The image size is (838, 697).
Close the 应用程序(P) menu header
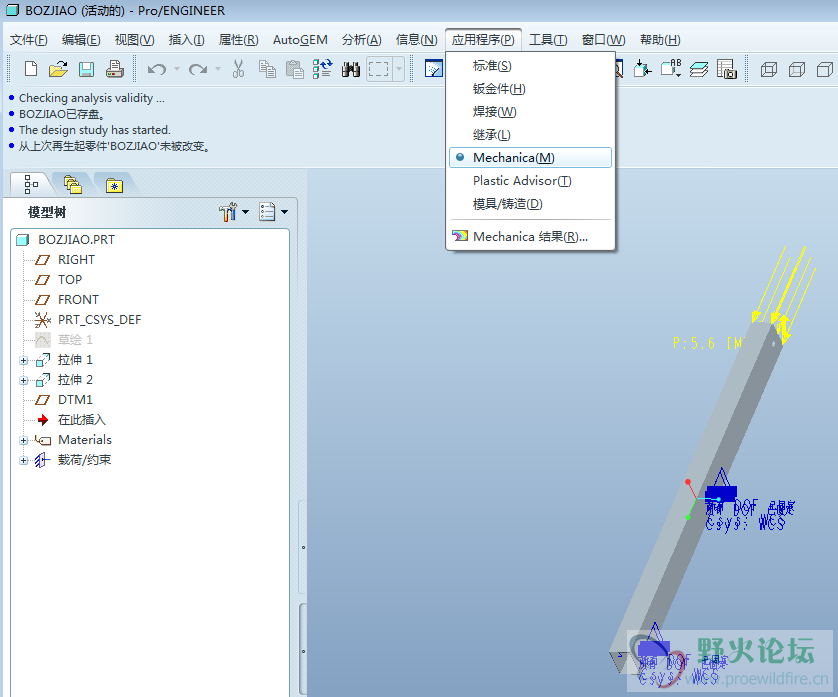click(x=483, y=40)
